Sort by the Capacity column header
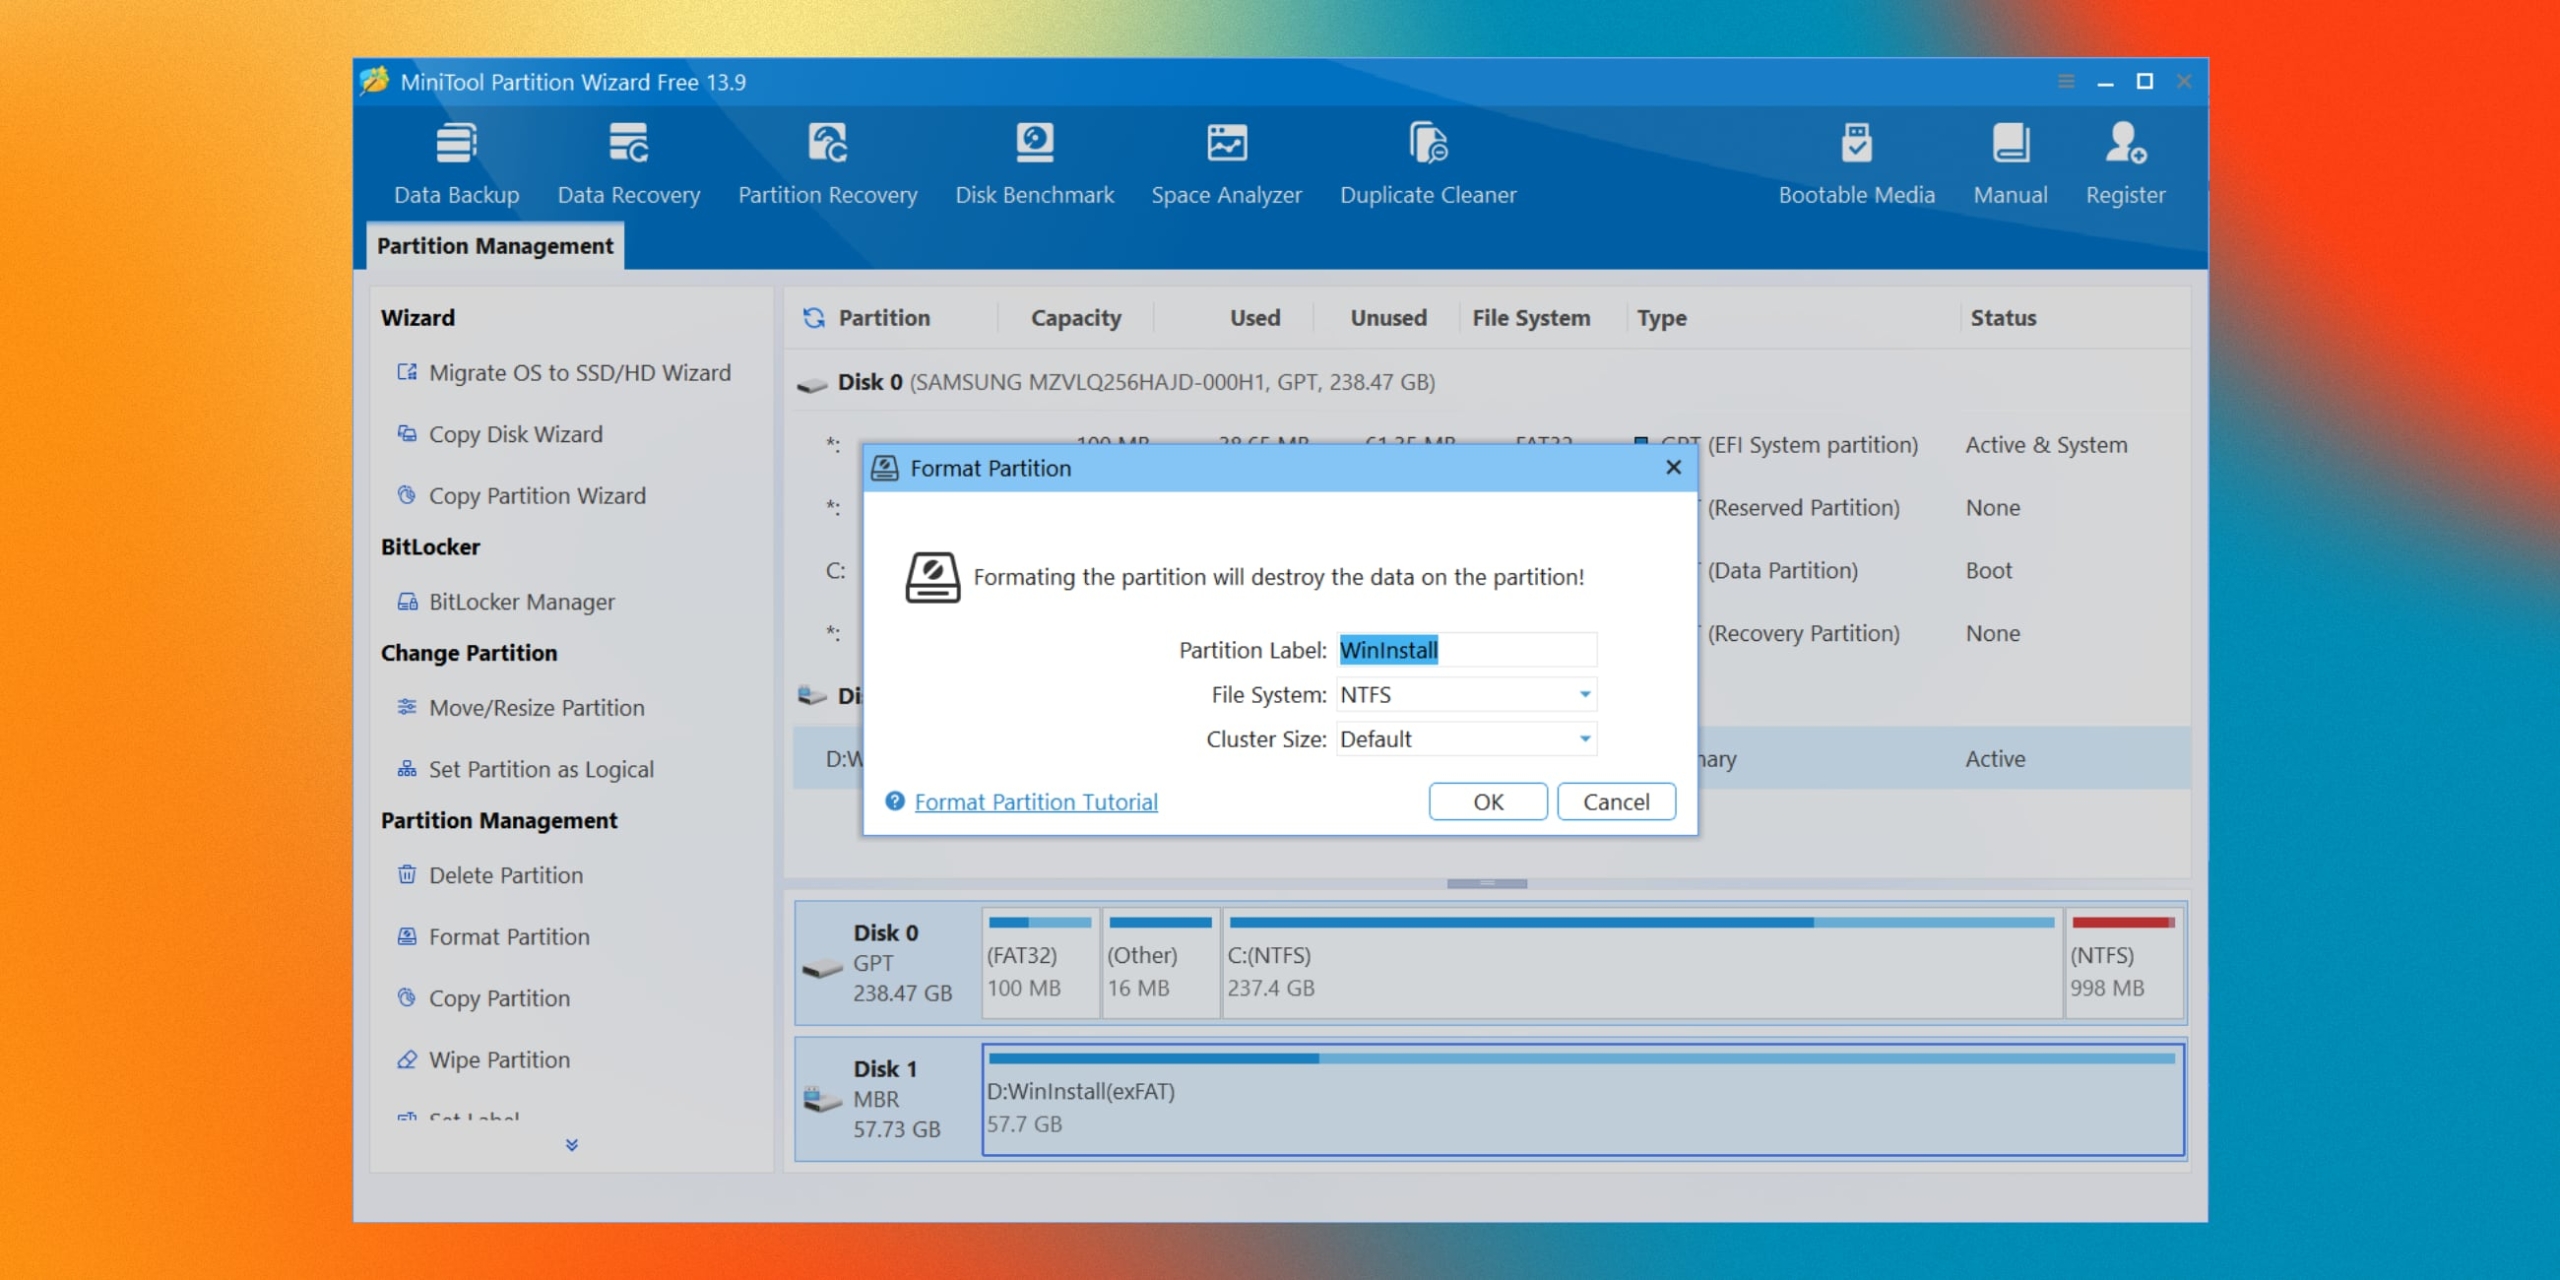 1076,318
